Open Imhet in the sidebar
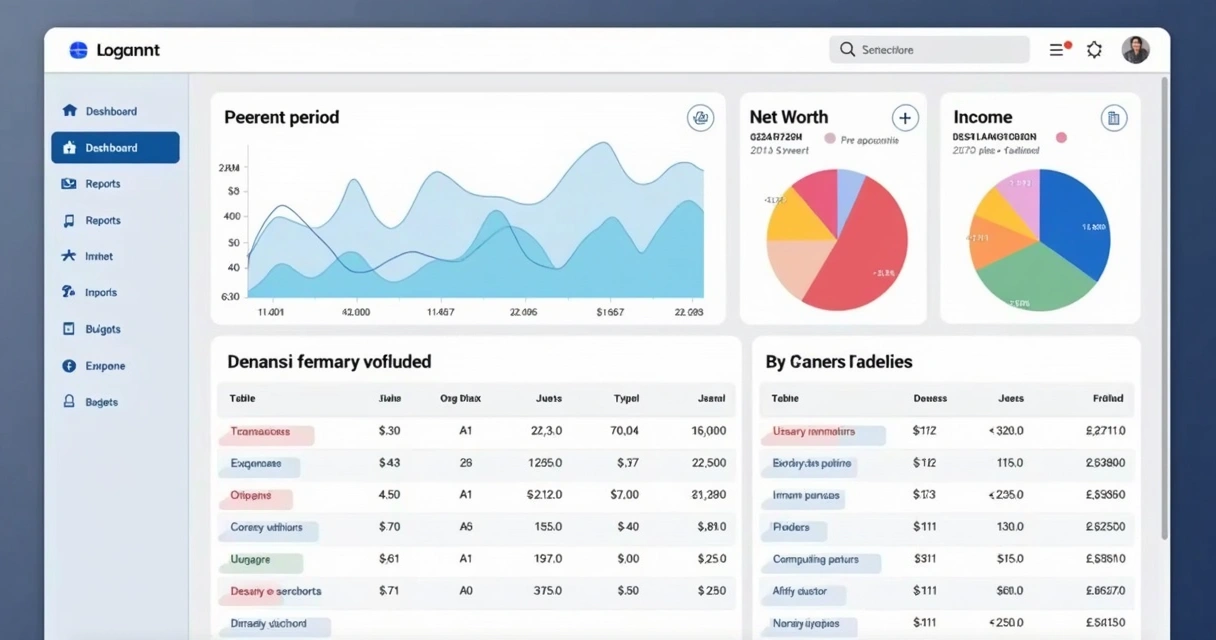Image resolution: width=1216 pixels, height=640 pixels. [x=87, y=256]
